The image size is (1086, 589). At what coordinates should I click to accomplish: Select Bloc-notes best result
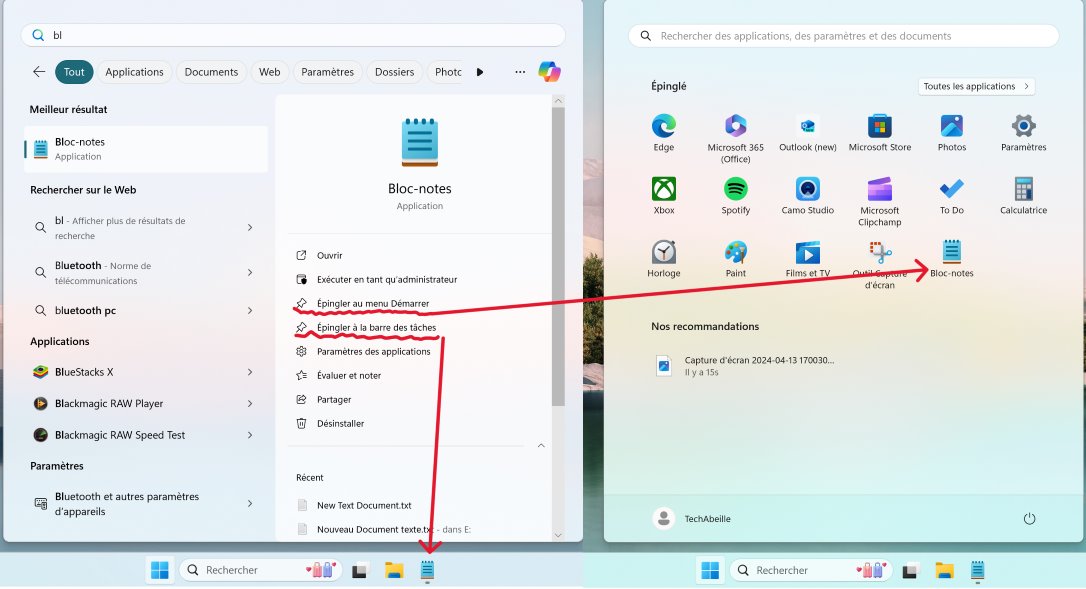coord(146,149)
